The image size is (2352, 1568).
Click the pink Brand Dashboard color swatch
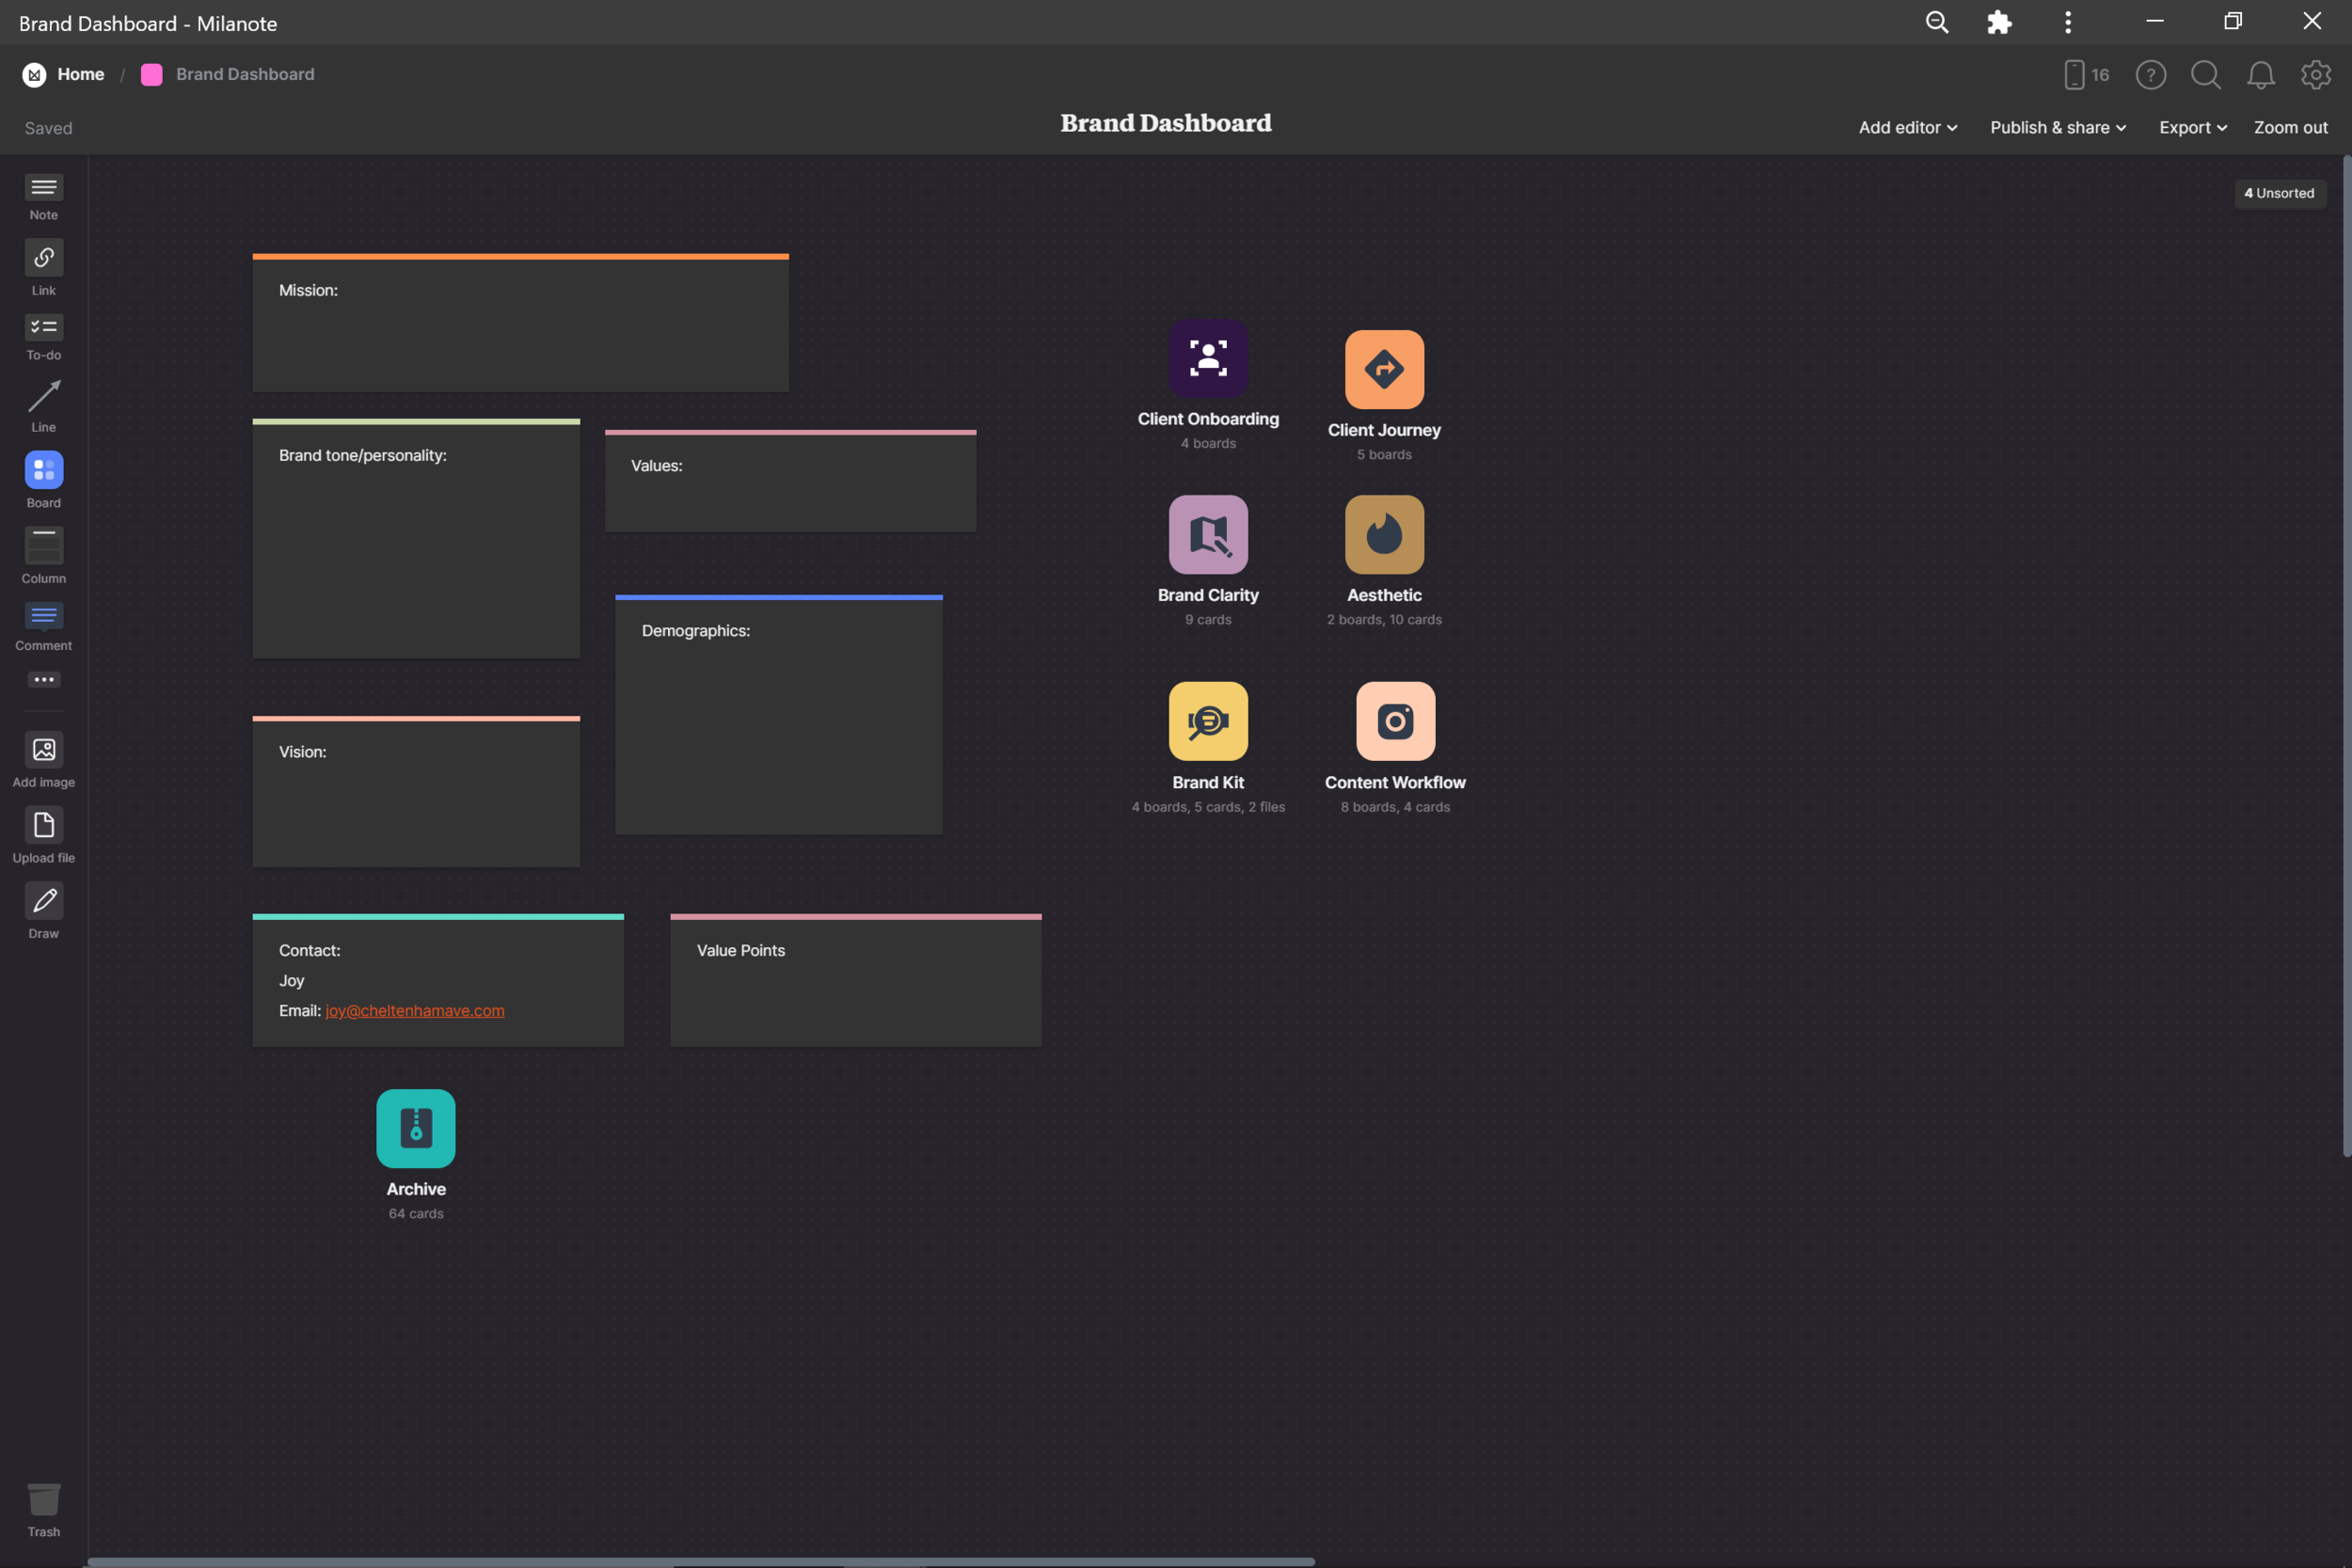(x=152, y=75)
